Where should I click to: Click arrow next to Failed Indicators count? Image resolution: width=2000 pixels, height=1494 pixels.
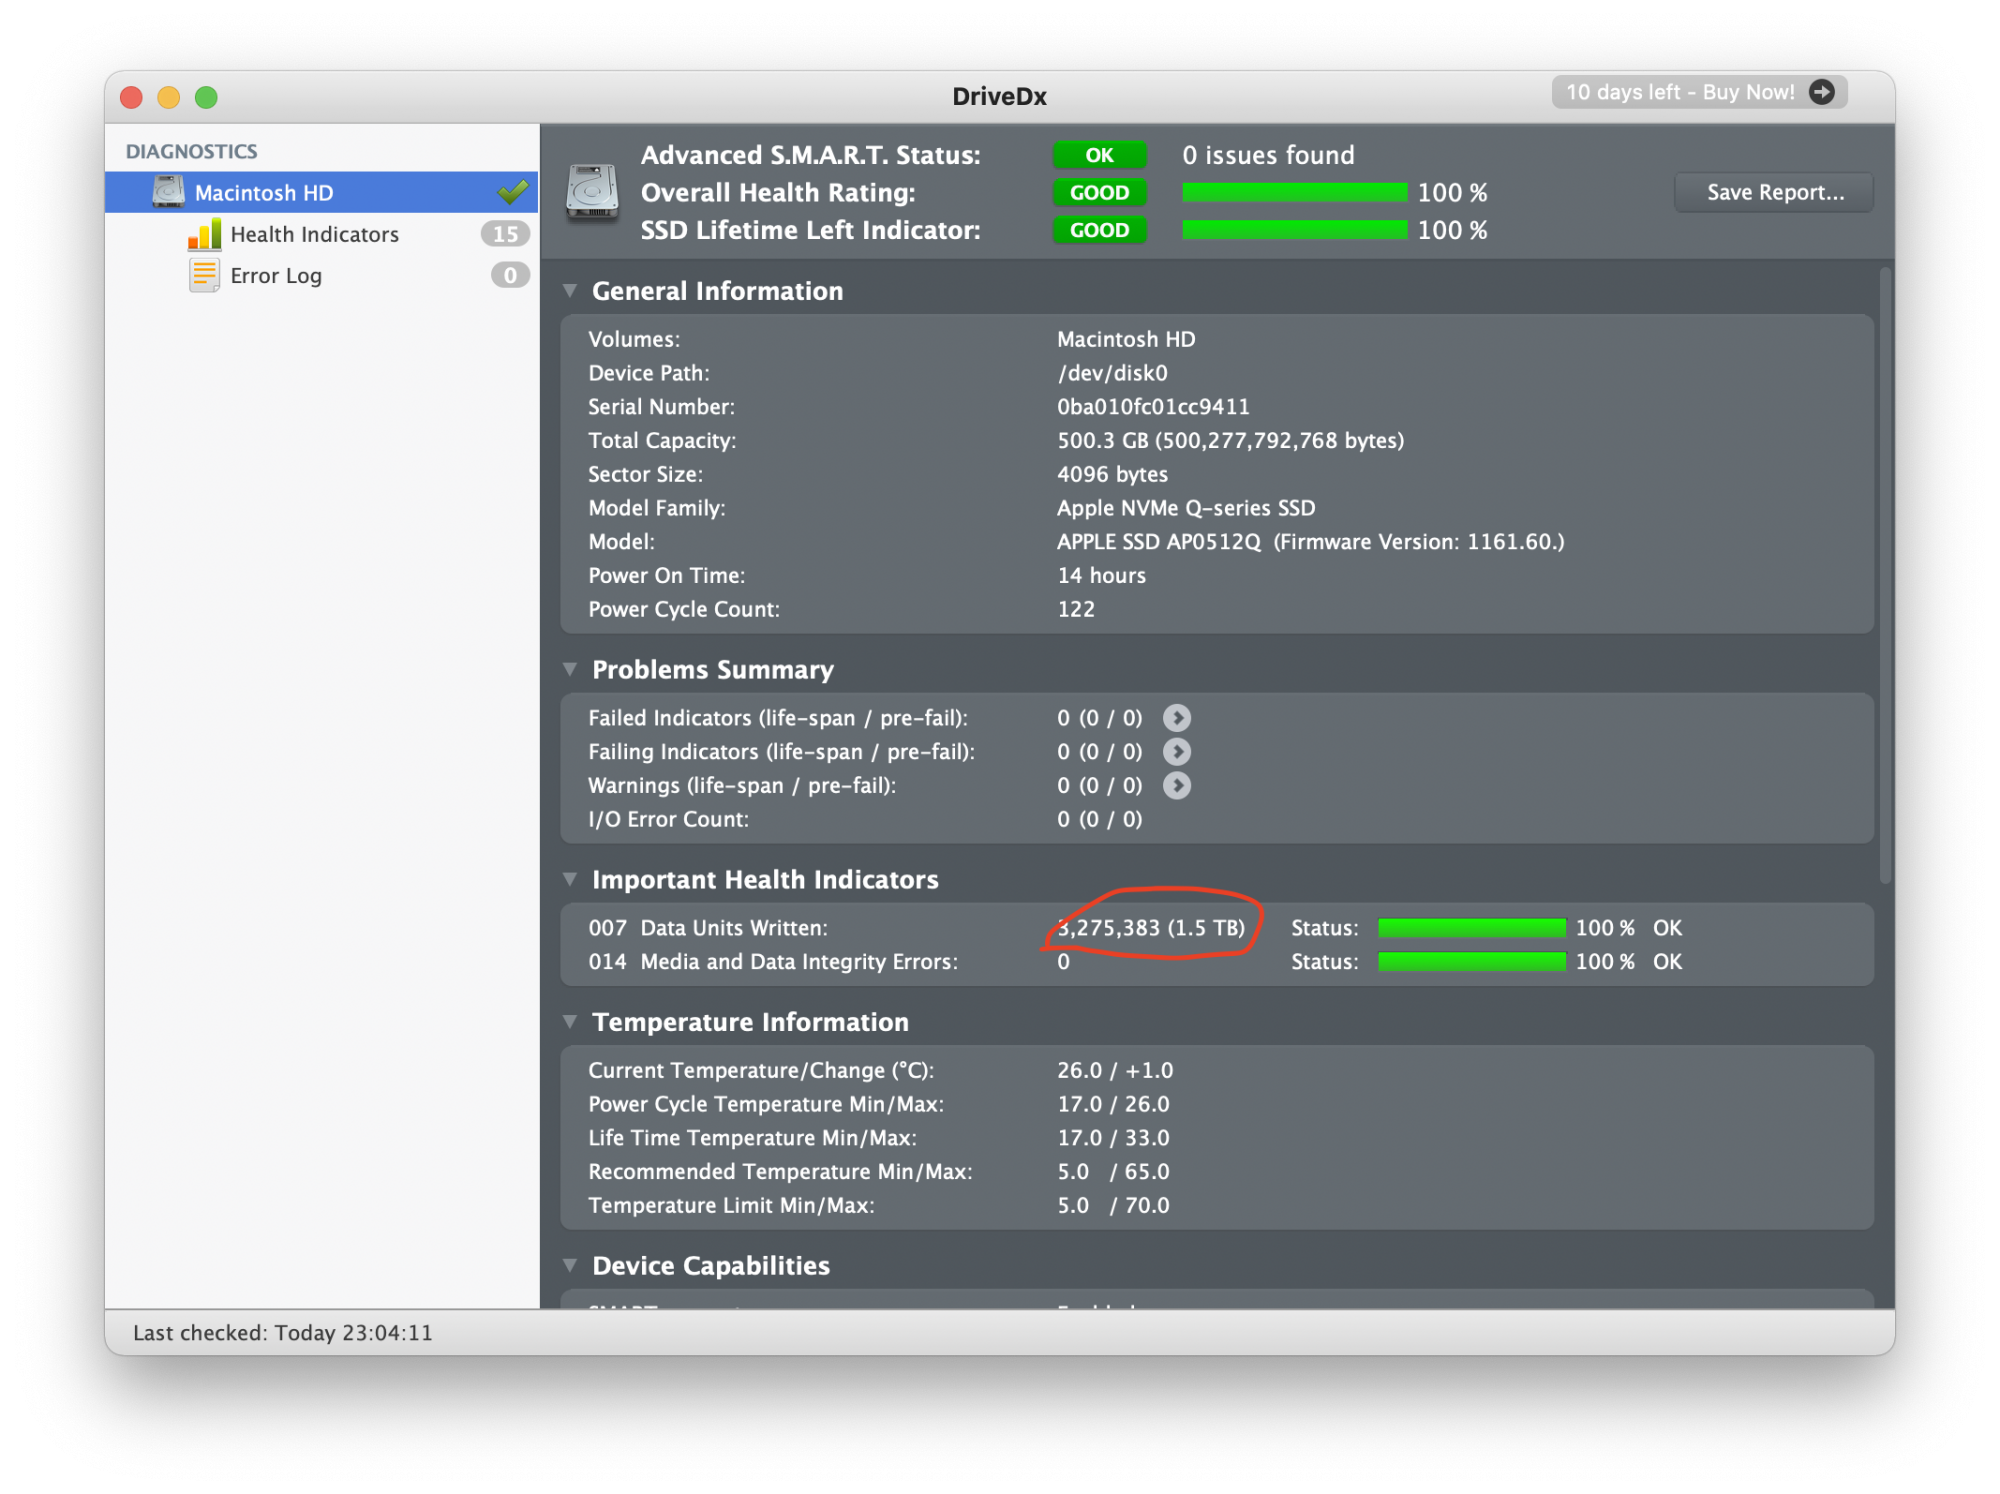tap(1177, 718)
